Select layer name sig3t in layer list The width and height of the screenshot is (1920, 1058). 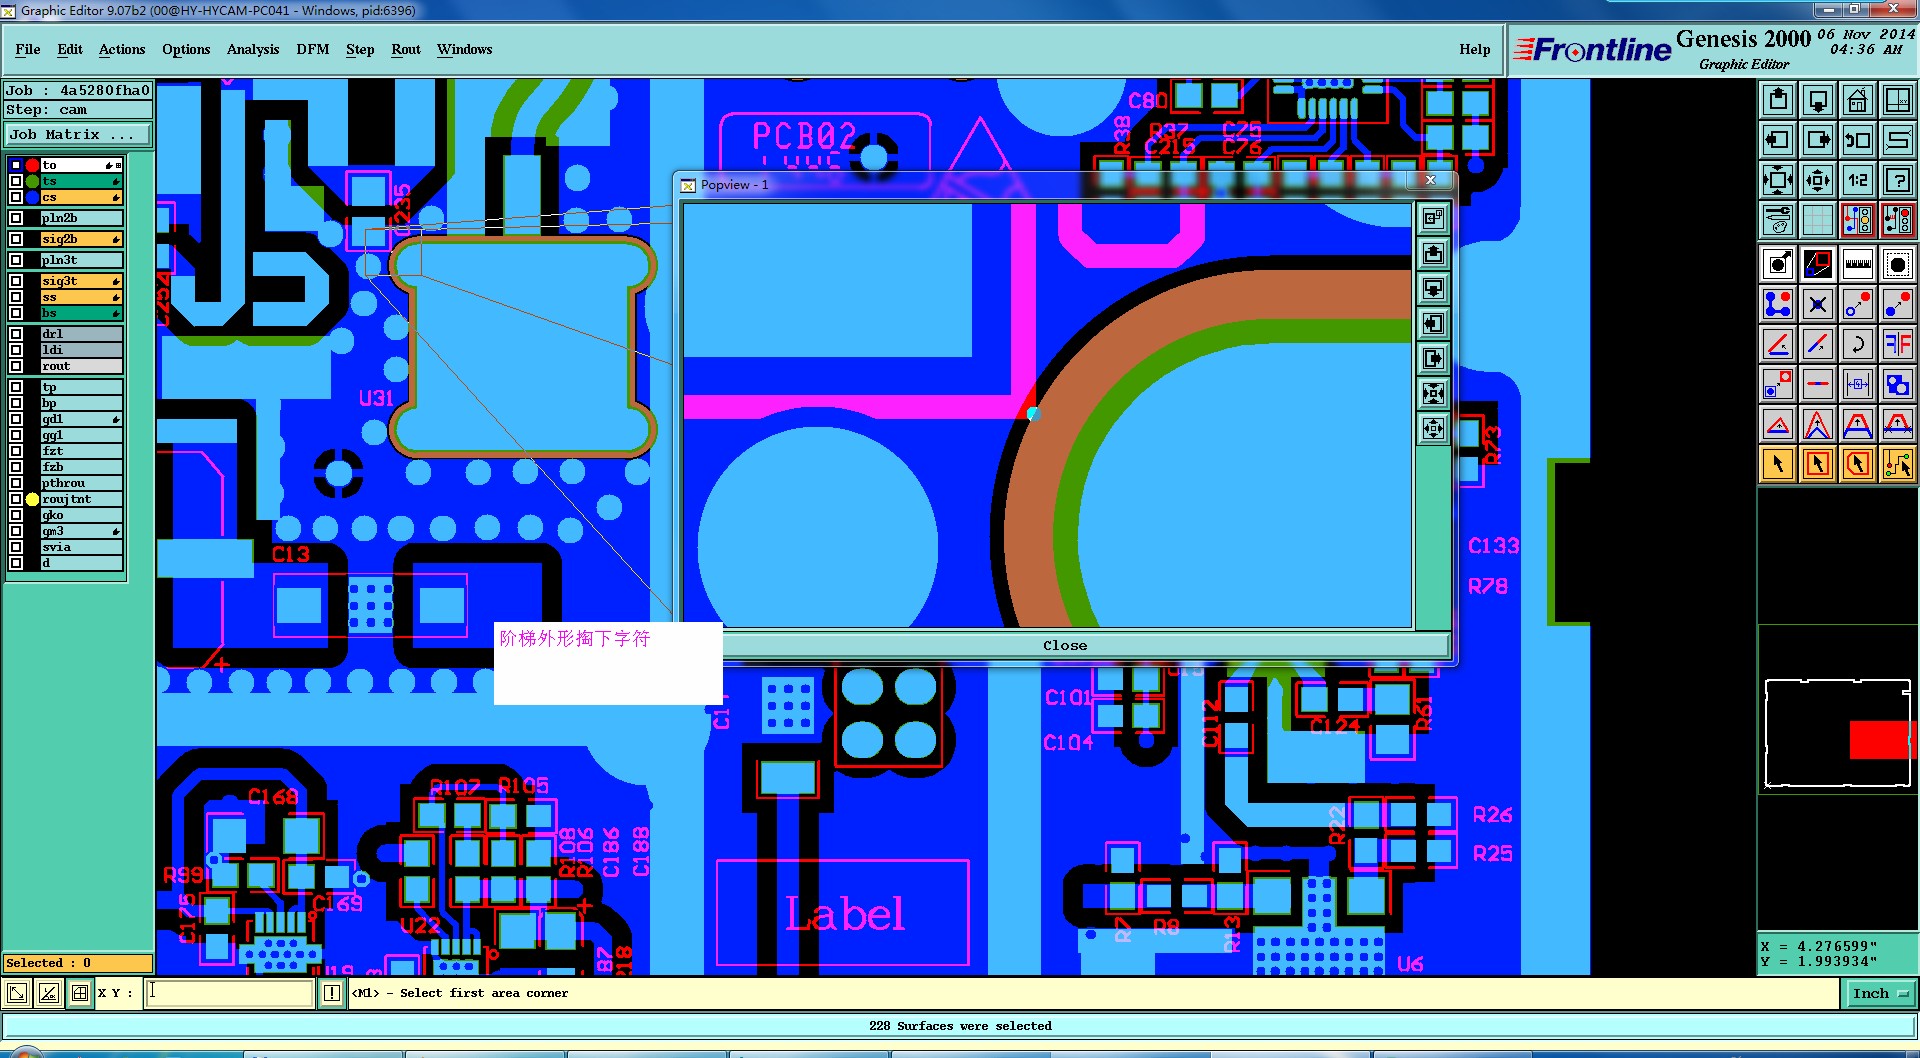82,281
